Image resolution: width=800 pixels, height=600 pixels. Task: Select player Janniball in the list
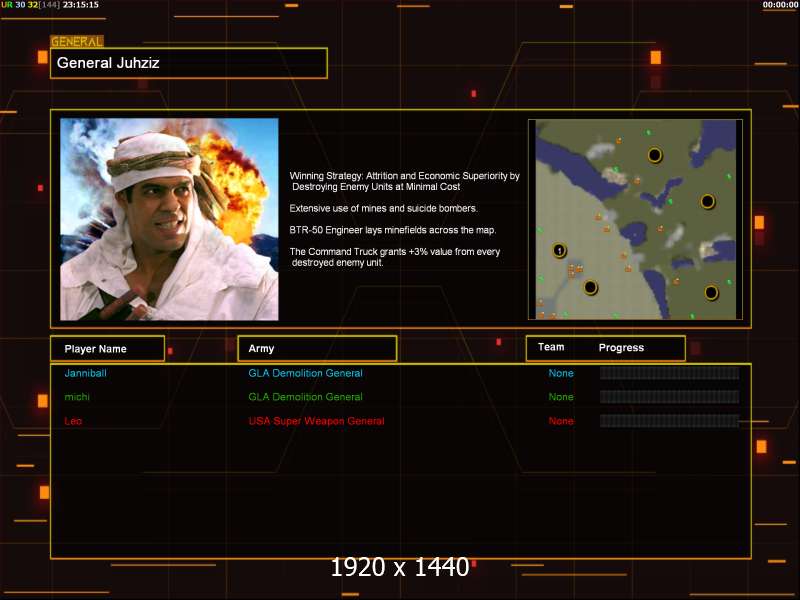coord(85,373)
